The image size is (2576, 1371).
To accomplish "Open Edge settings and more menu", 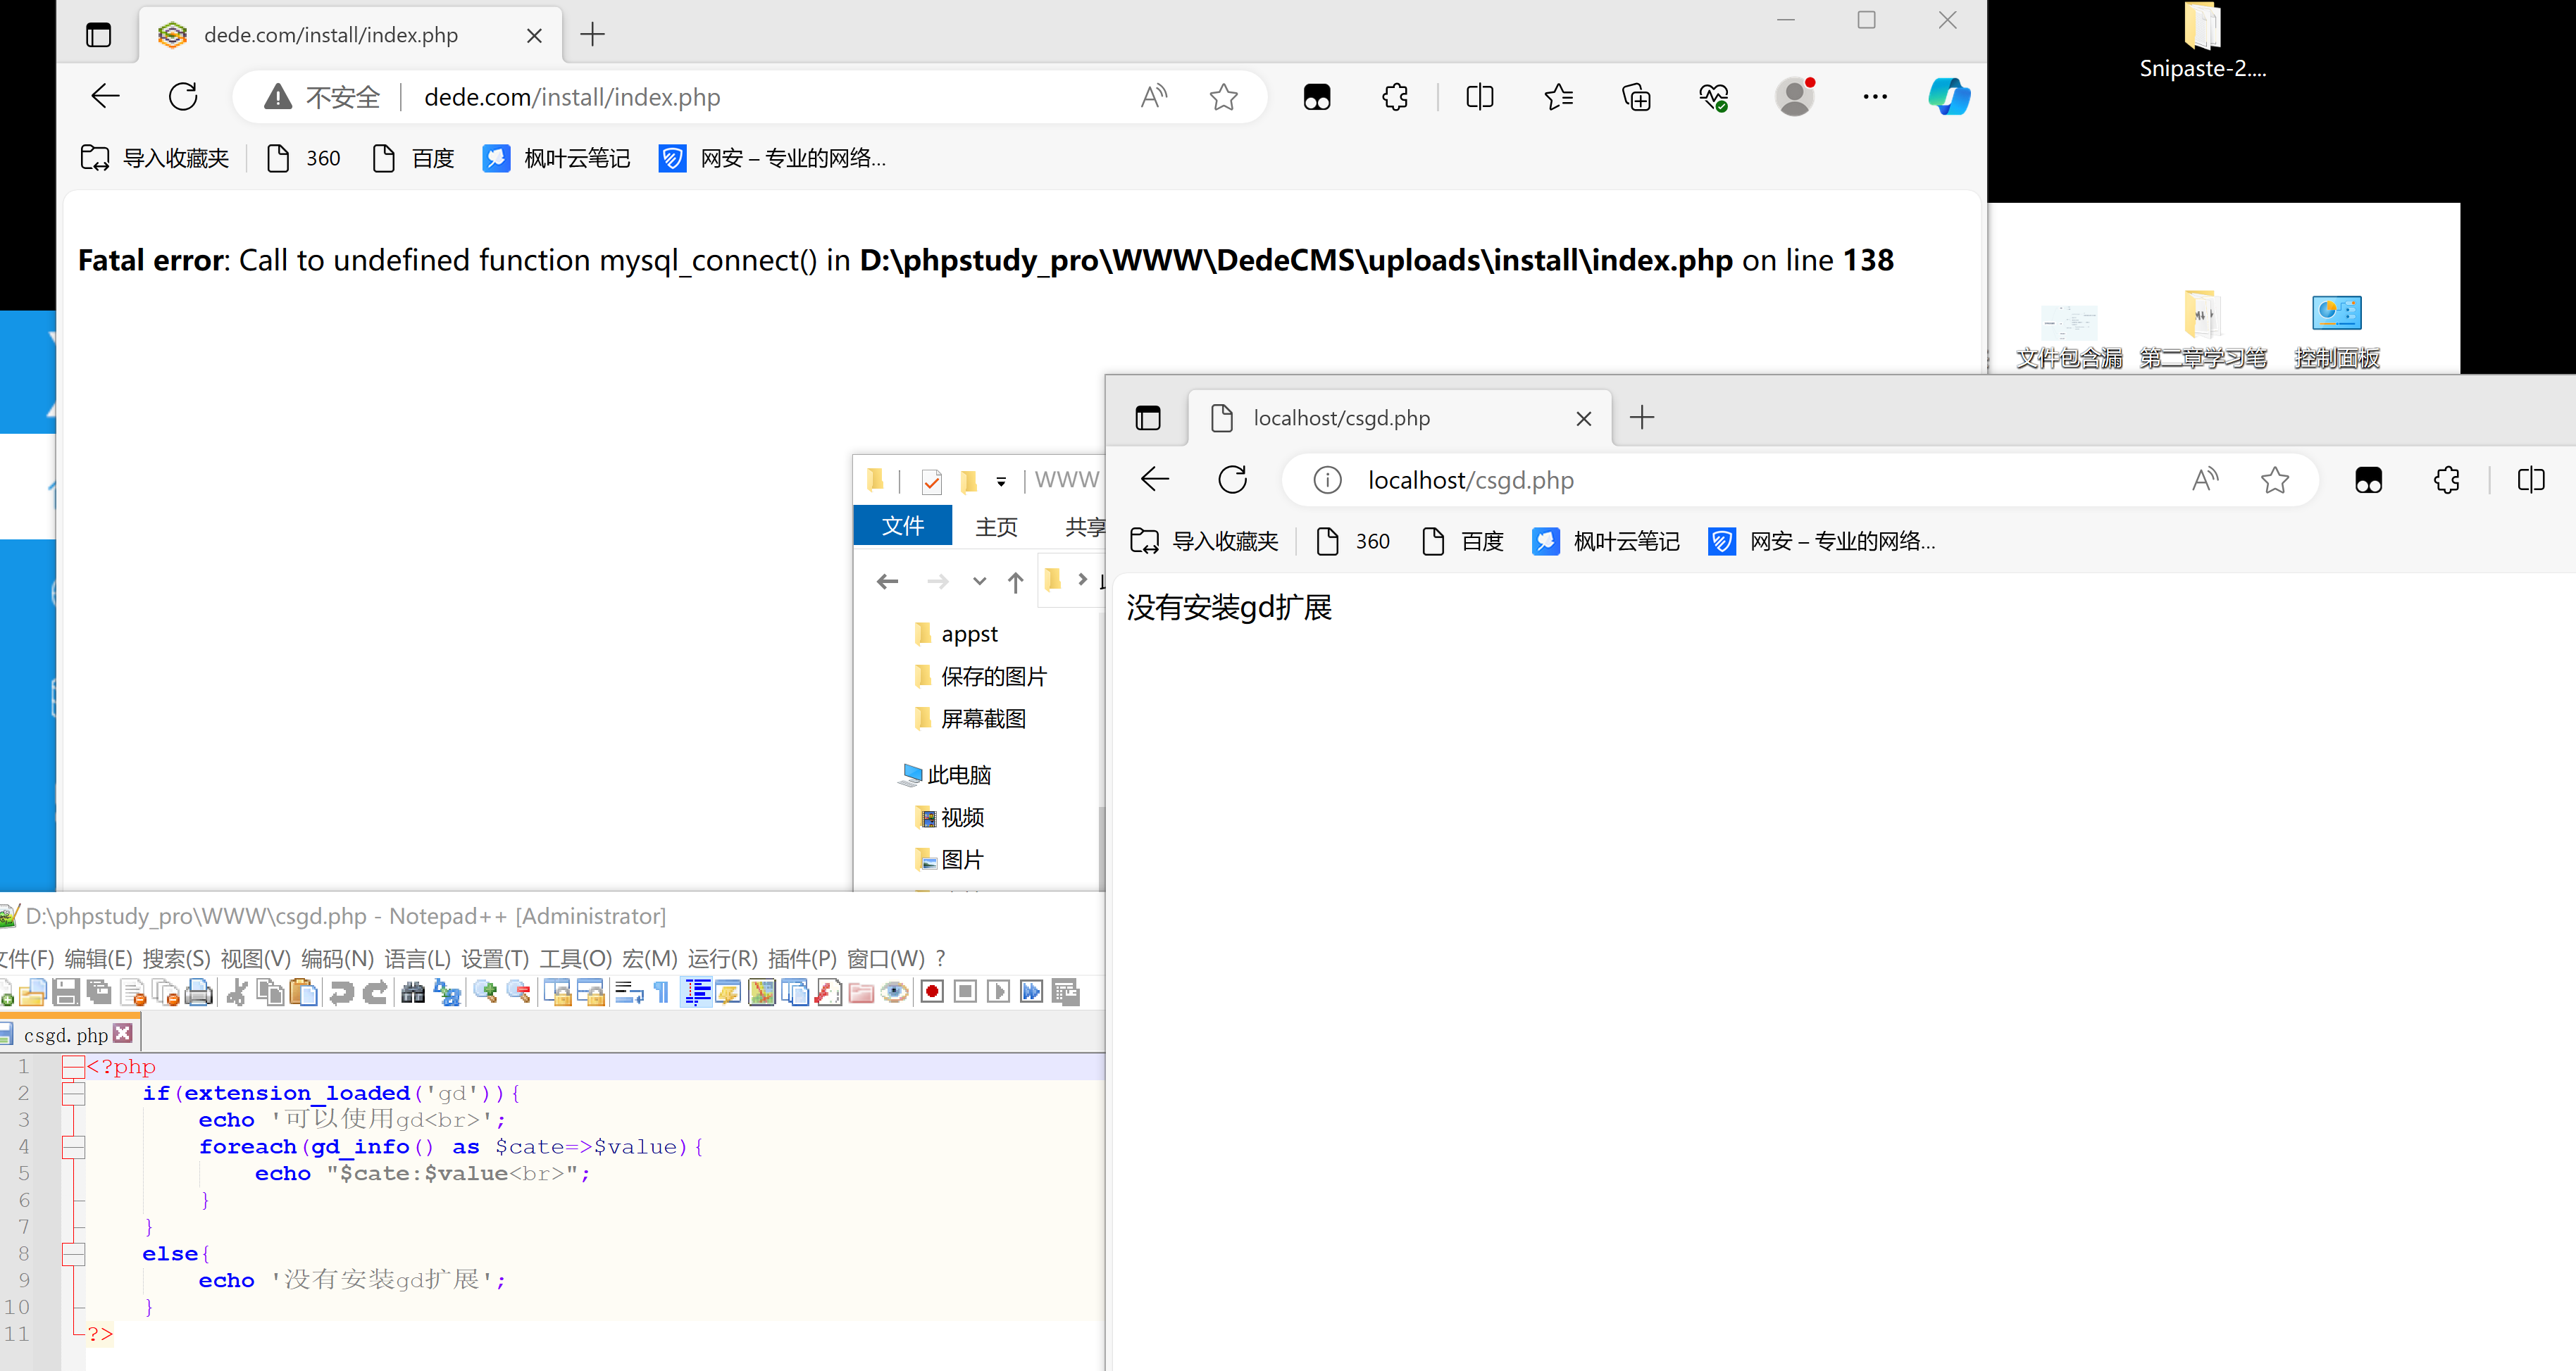I will tap(1875, 97).
